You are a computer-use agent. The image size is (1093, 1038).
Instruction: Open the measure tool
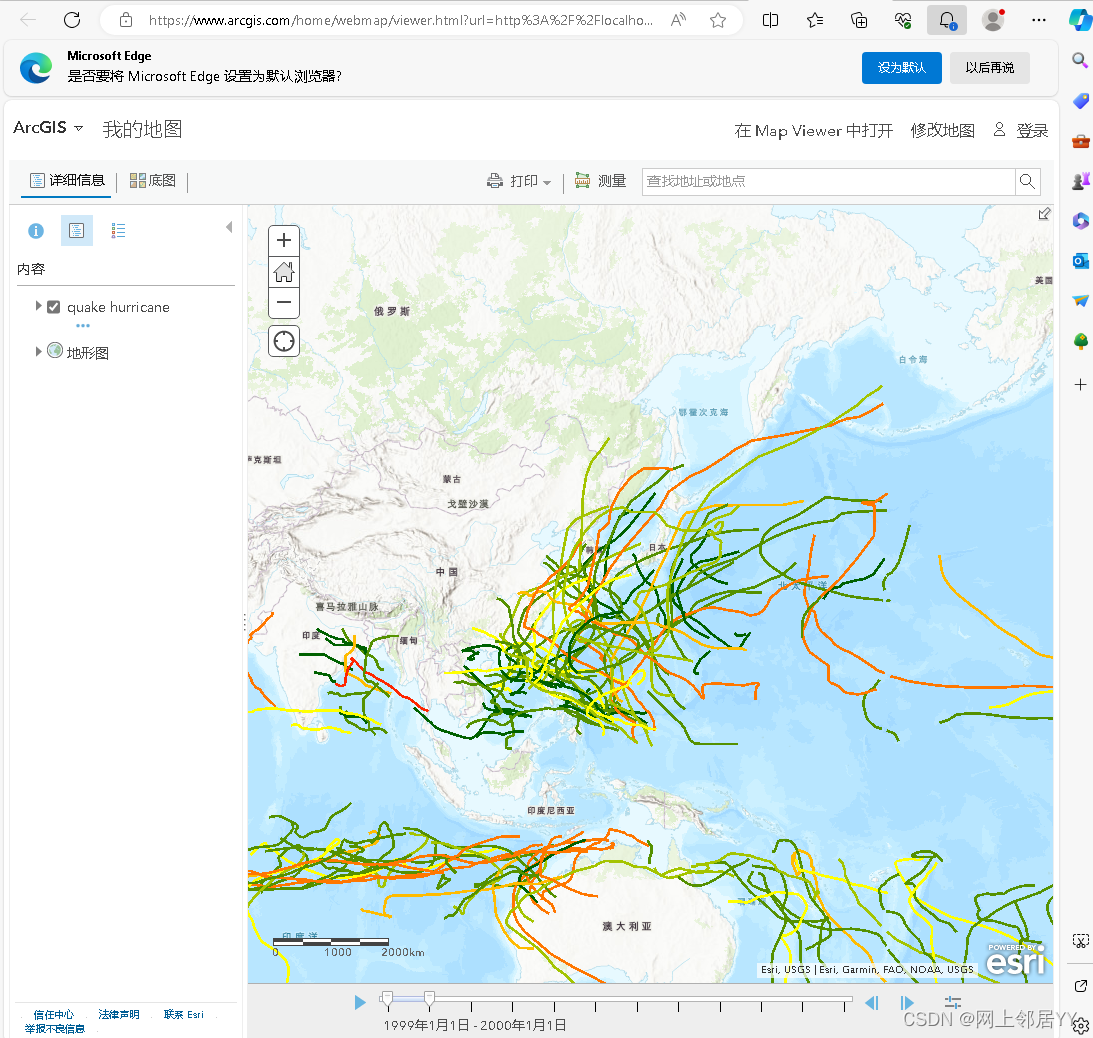(600, 181)
